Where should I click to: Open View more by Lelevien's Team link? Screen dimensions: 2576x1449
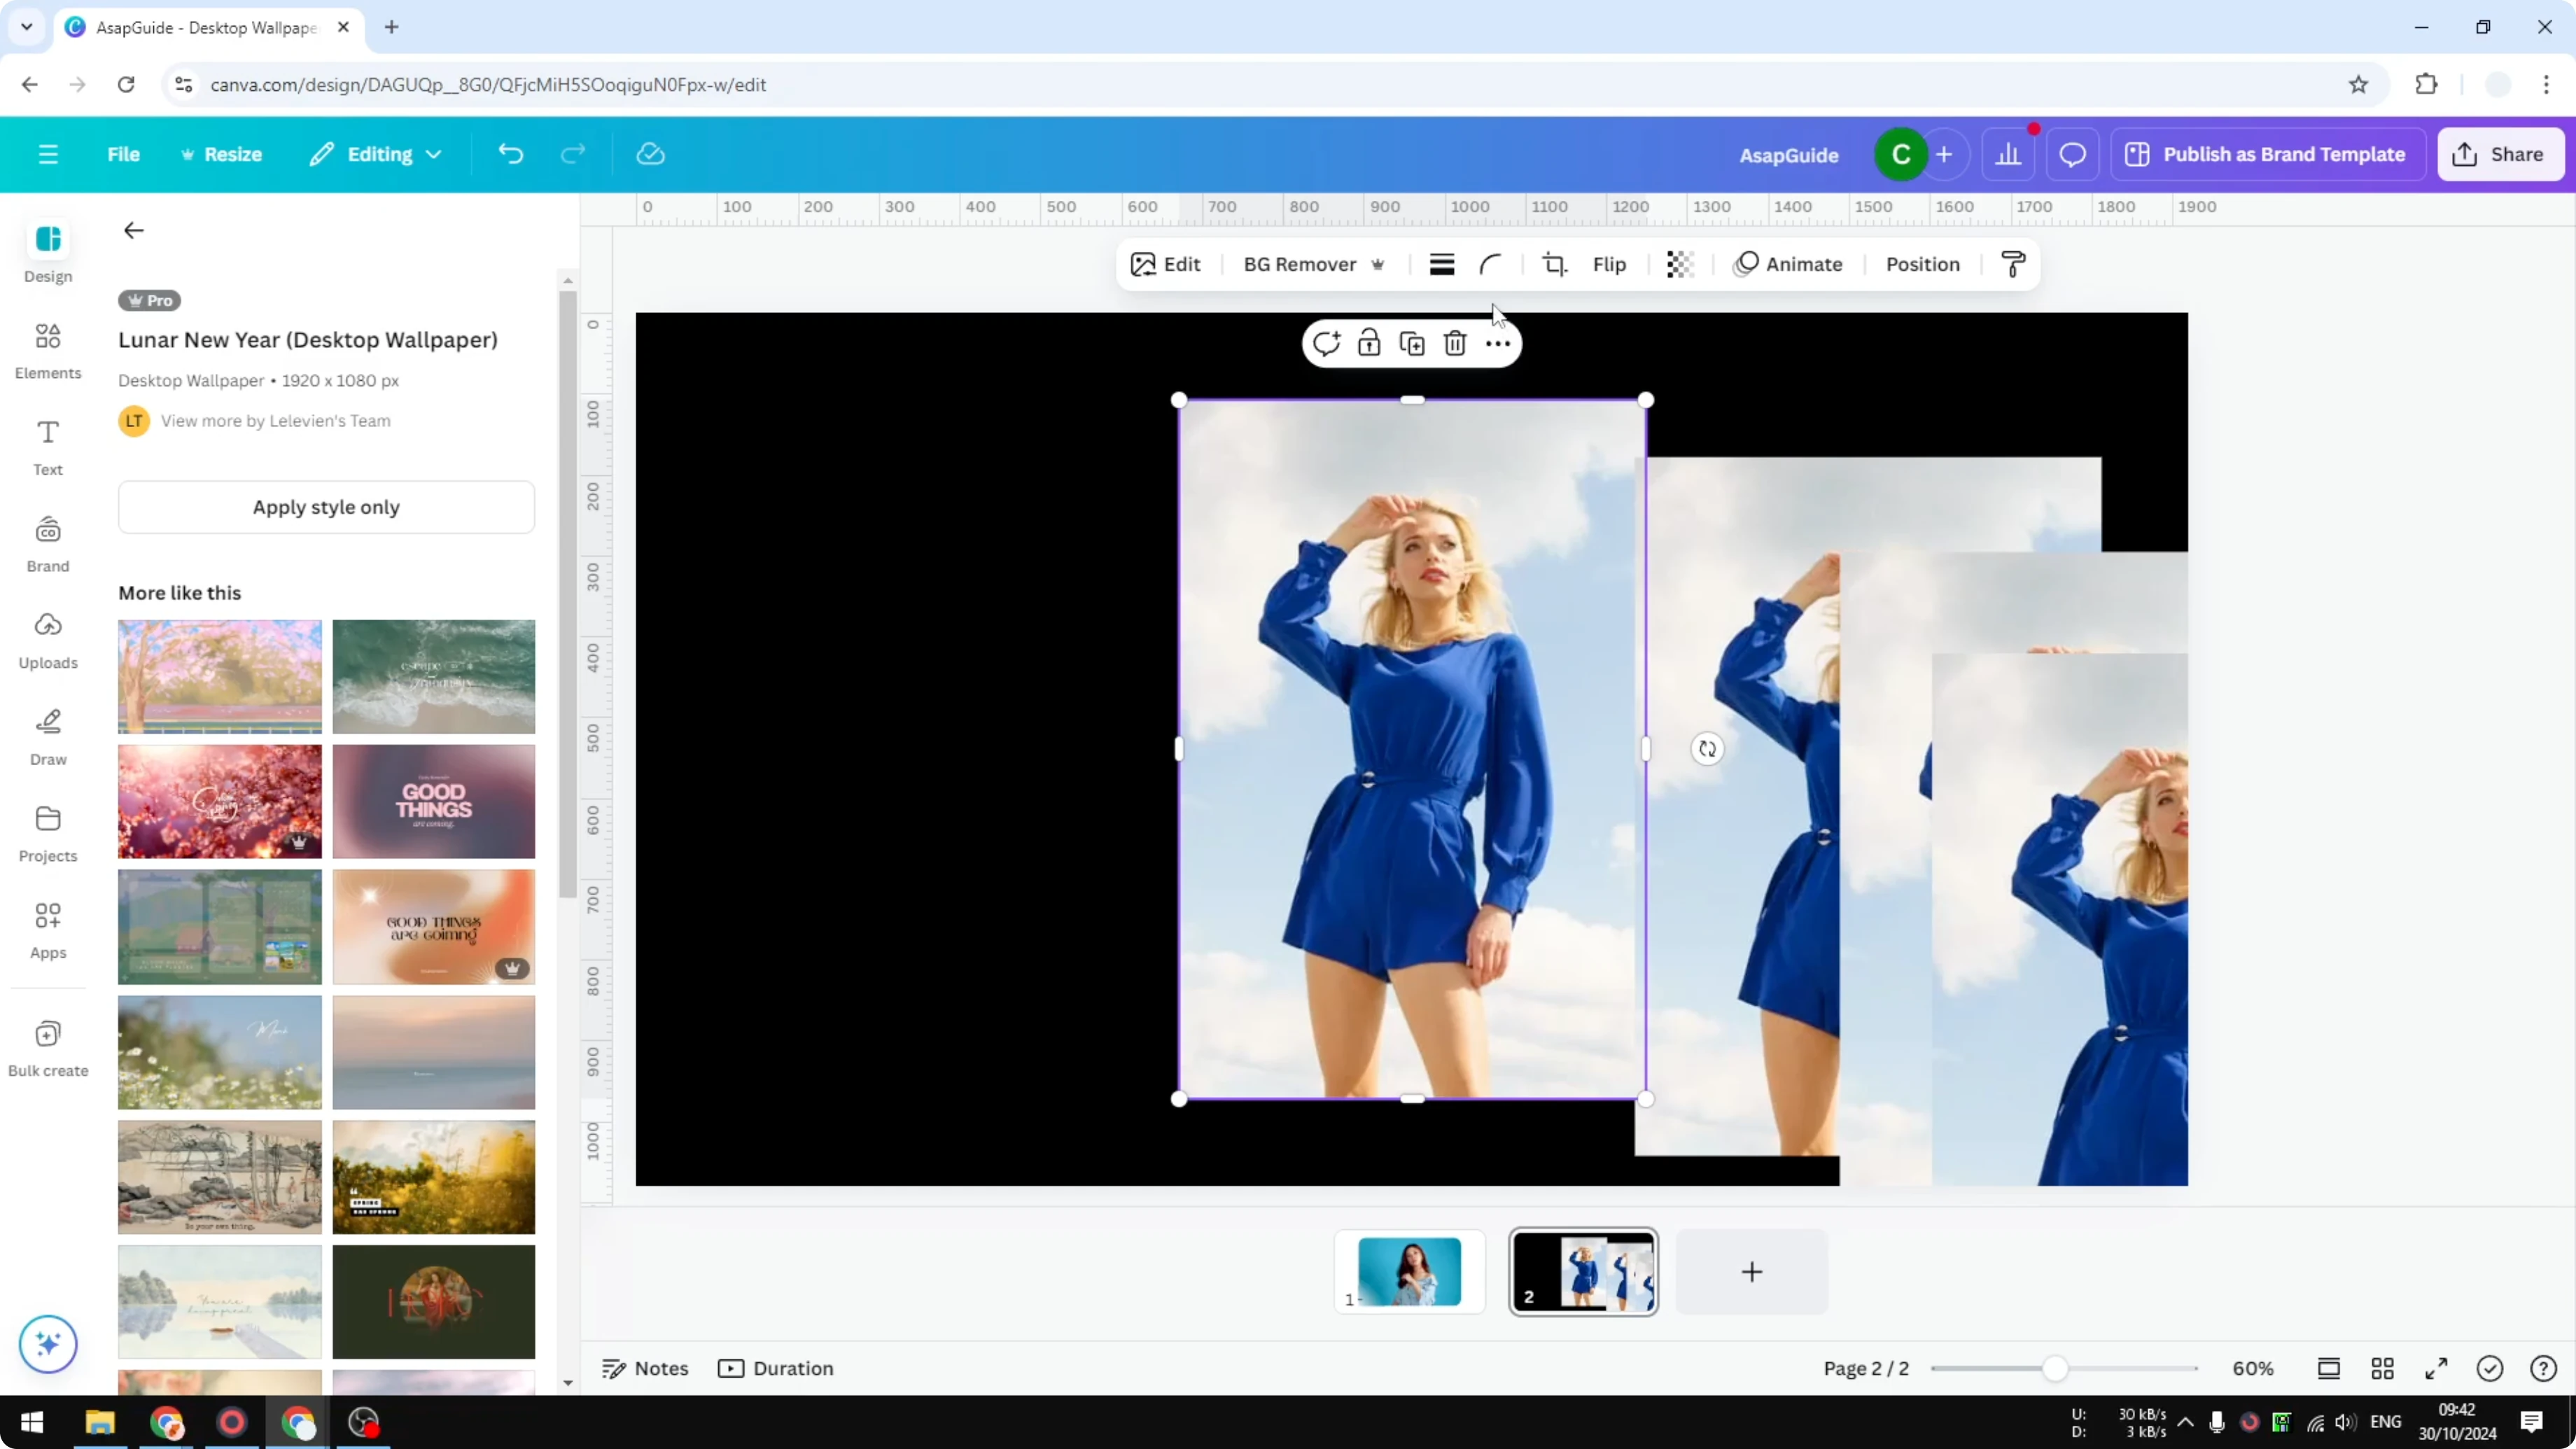coord(276,420)
